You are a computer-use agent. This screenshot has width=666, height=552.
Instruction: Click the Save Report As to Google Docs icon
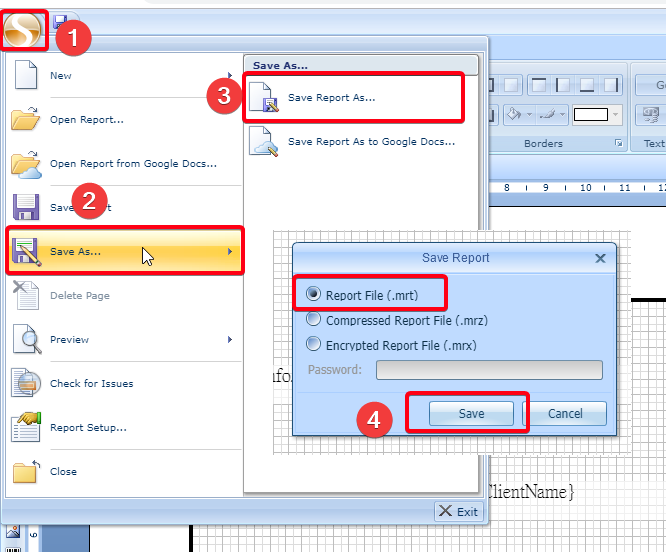(264, 142)
